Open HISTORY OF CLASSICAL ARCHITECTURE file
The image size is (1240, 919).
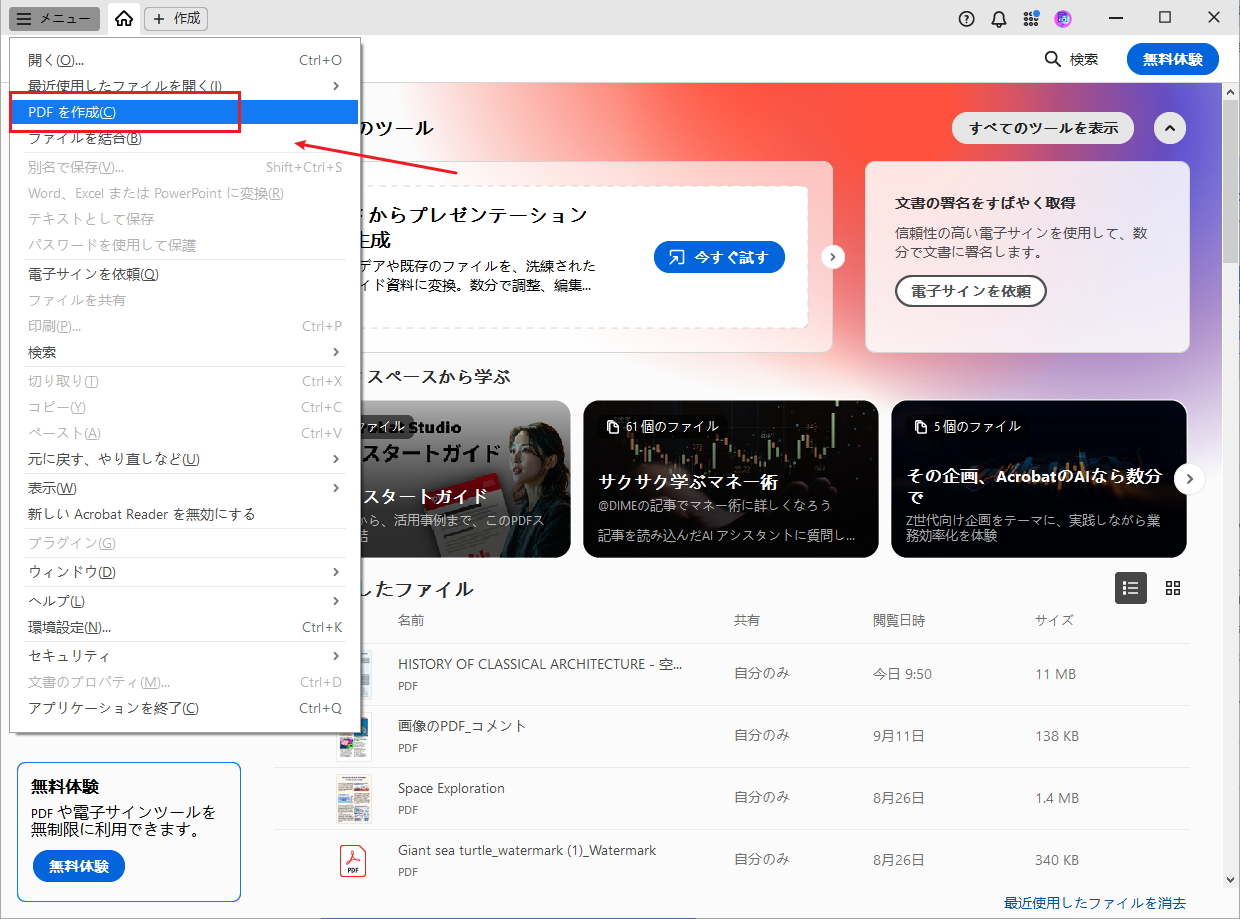click(x=540, y=664)
